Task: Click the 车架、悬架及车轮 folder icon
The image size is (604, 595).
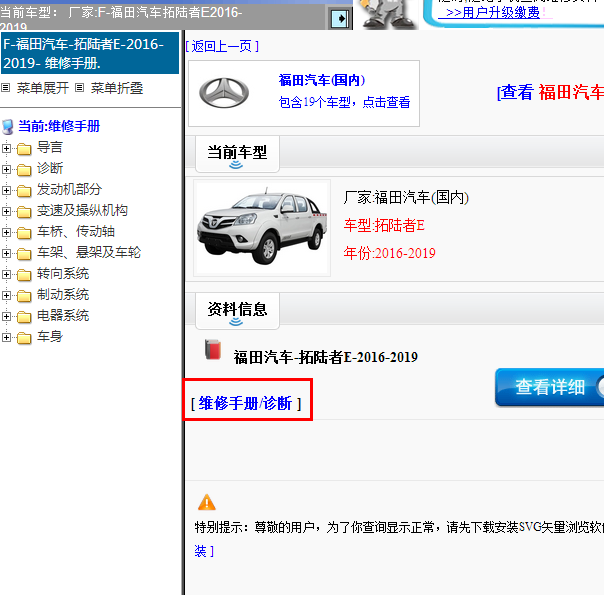Action: pos(24,253)
